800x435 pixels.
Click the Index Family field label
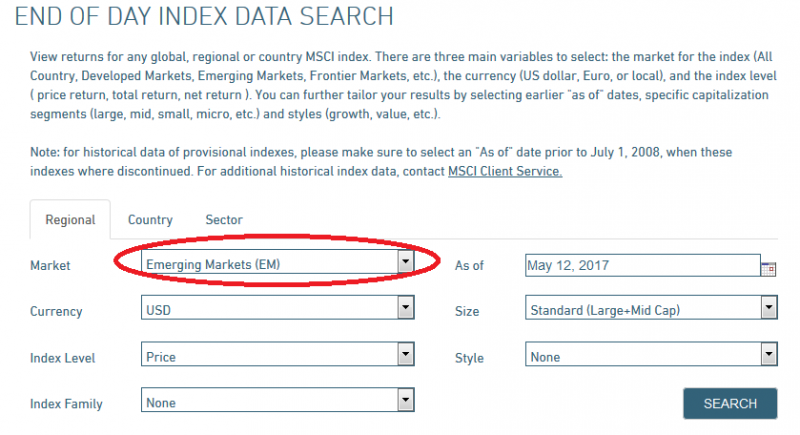click(66, 404)
